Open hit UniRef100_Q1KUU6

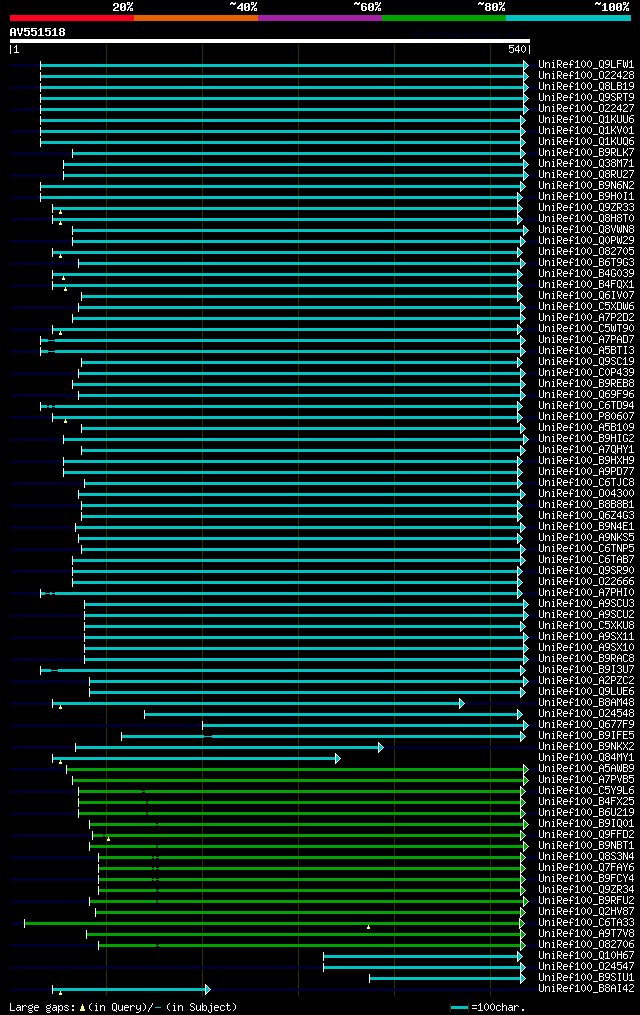click(586, 120)
